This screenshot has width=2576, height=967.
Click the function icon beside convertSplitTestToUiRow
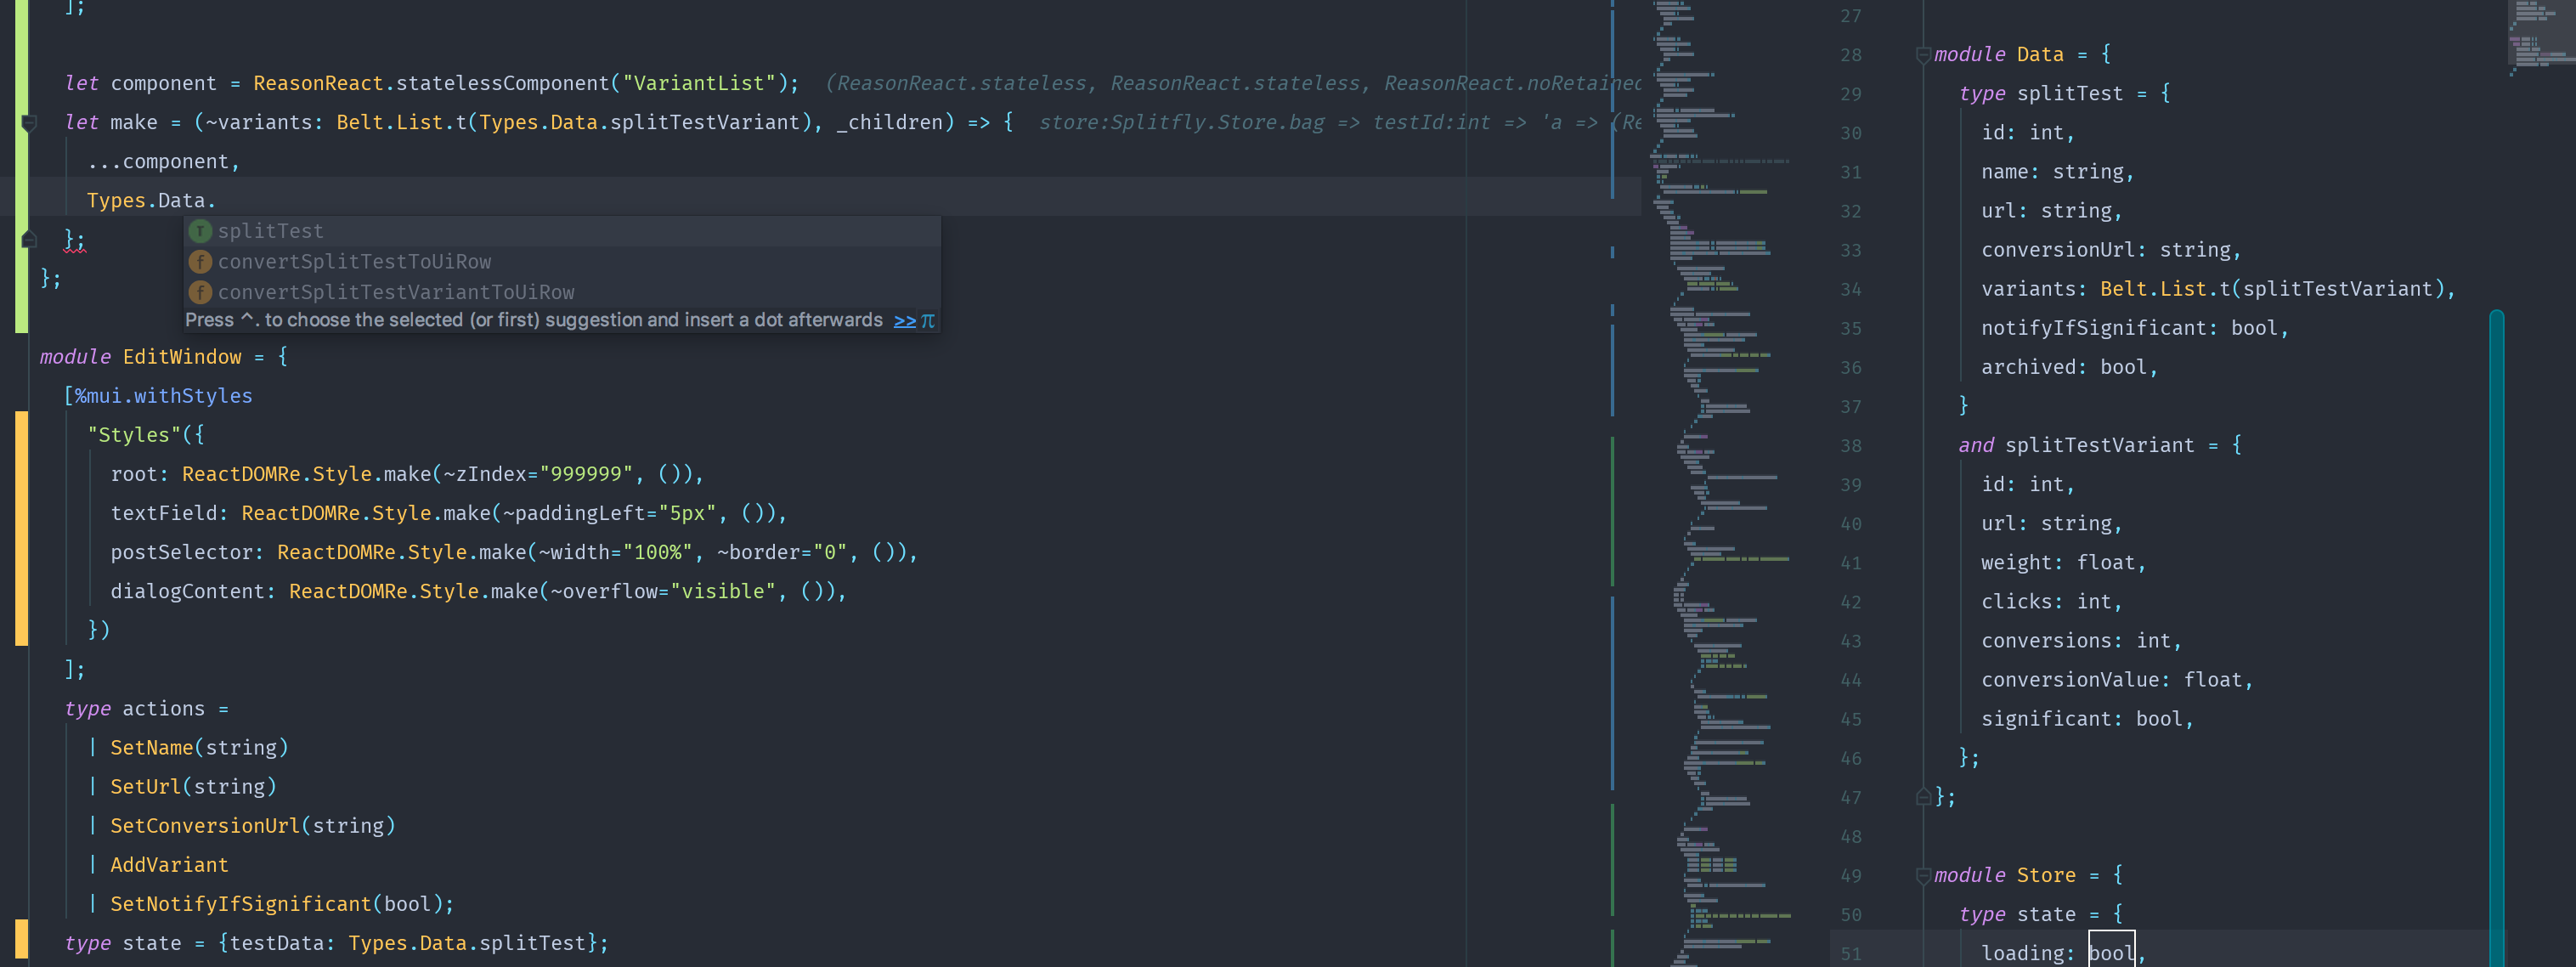200,262
